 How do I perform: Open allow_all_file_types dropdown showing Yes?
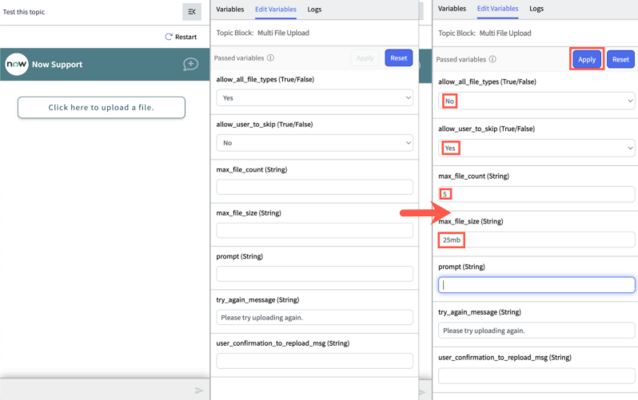pyautogui.click(x=315, y=98)
